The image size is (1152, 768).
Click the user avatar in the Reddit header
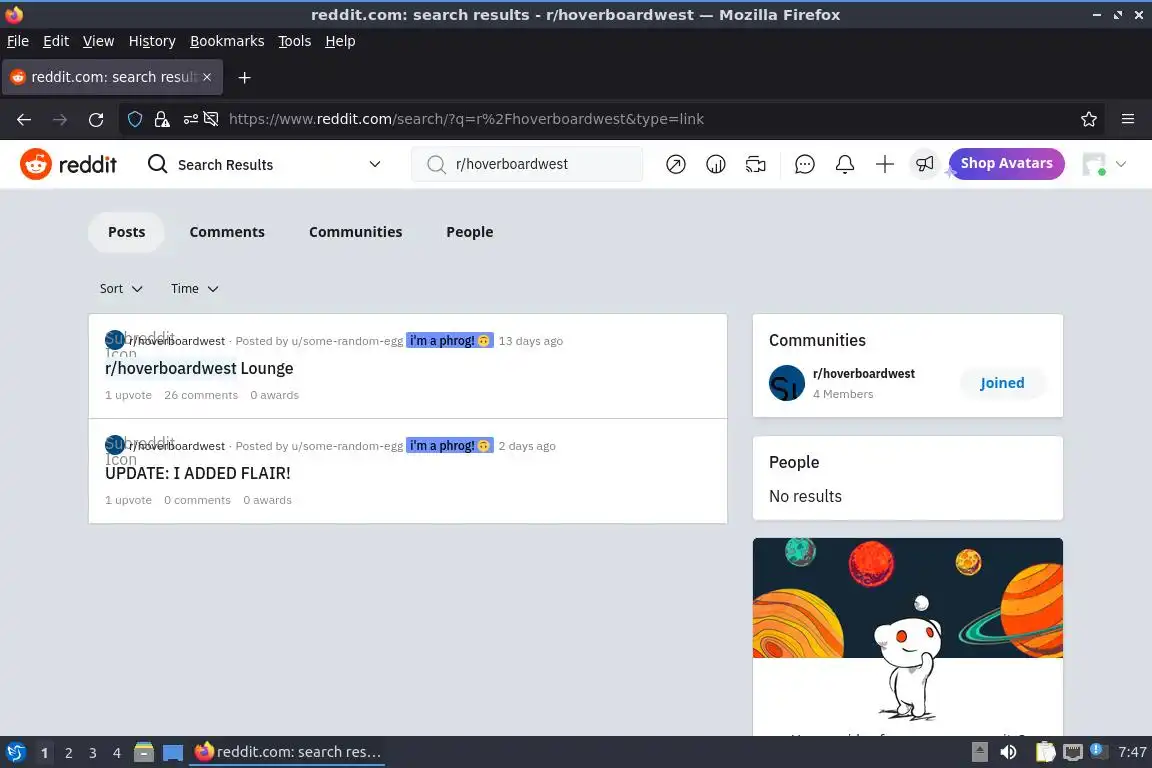coord(1094,164)
